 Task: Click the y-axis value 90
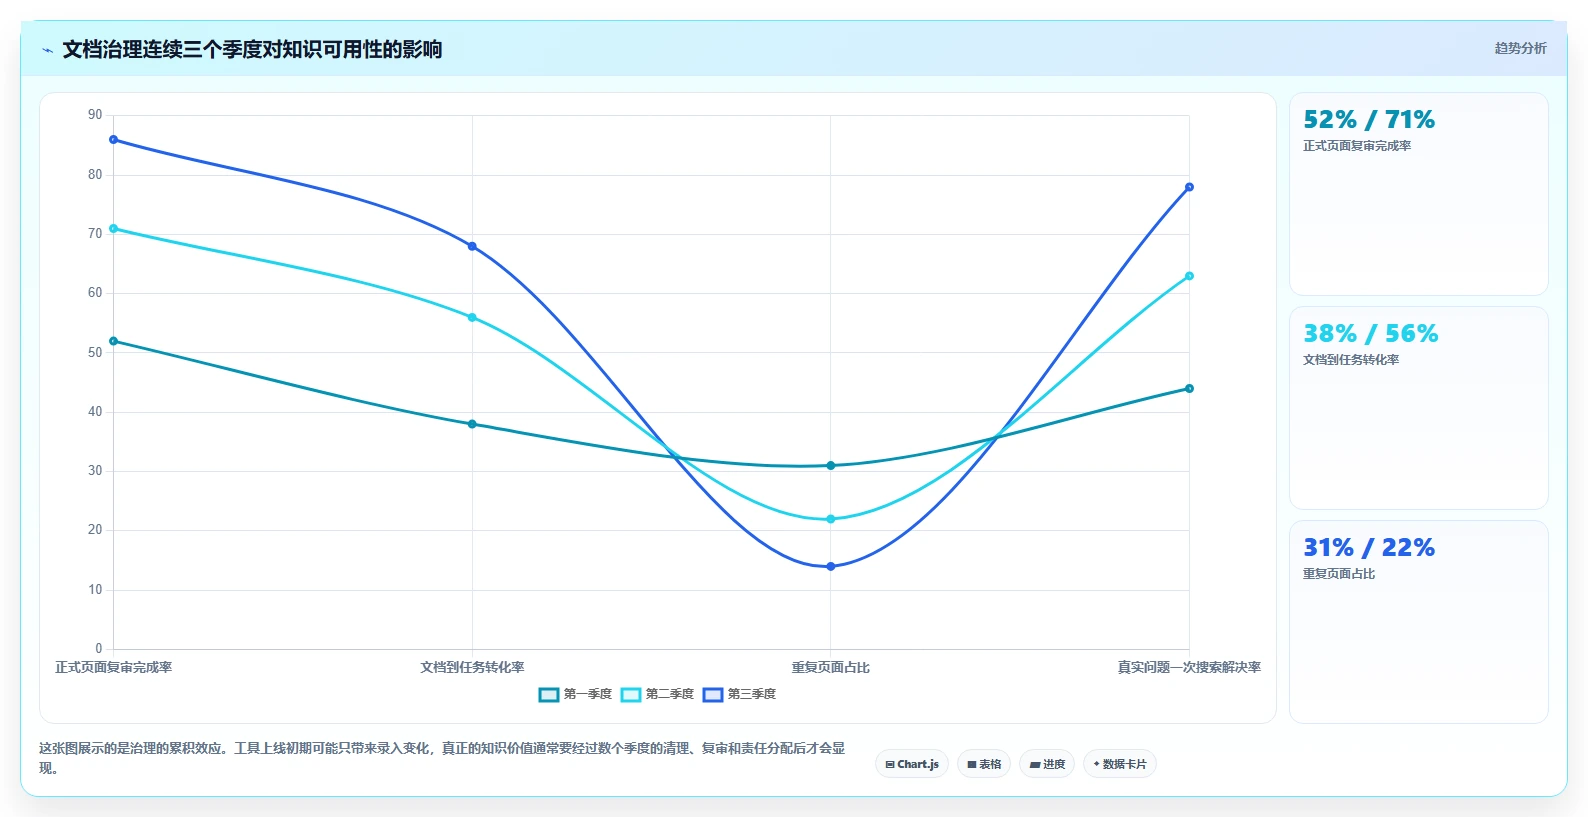point(95,115)
